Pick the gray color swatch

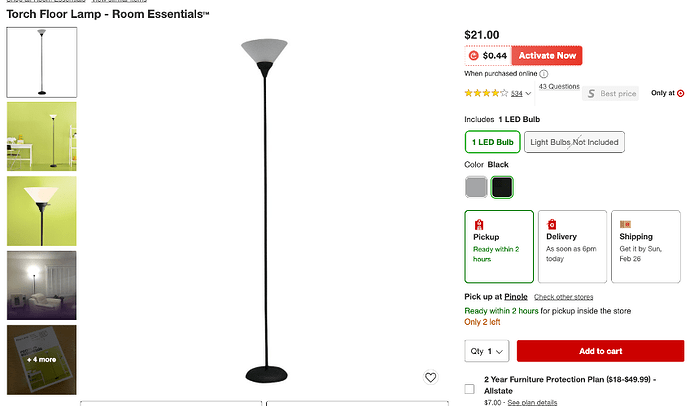[476, 187]
